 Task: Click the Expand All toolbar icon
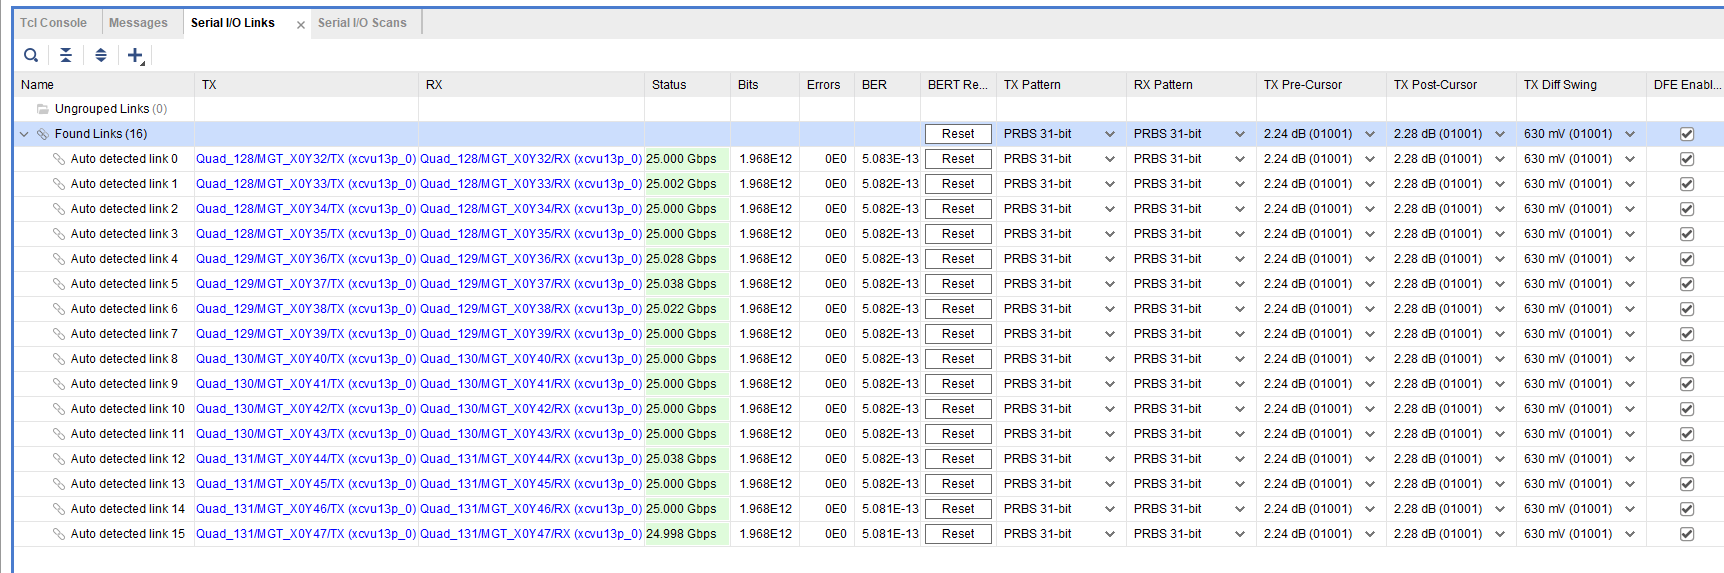click(x=101, y=56)
